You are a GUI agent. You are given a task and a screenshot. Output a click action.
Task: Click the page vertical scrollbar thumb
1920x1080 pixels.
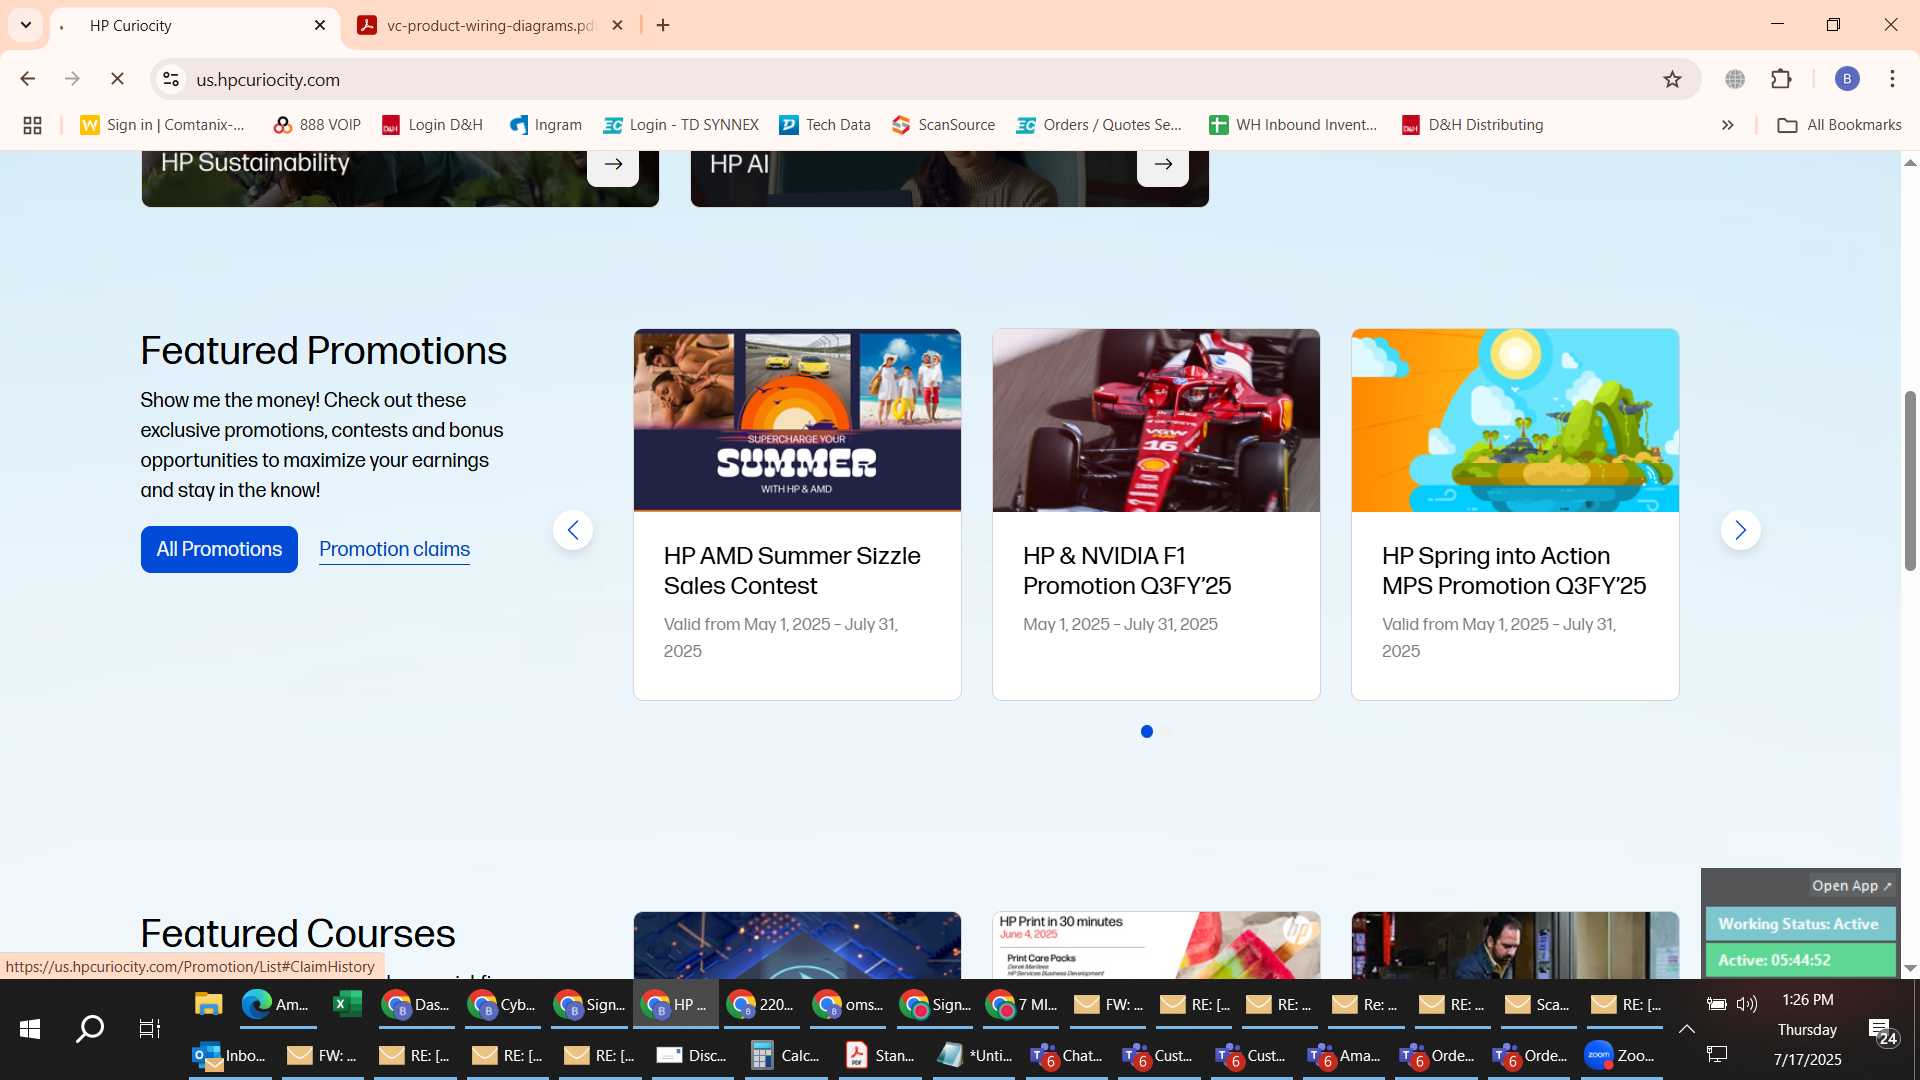[x=1910, y=480]
